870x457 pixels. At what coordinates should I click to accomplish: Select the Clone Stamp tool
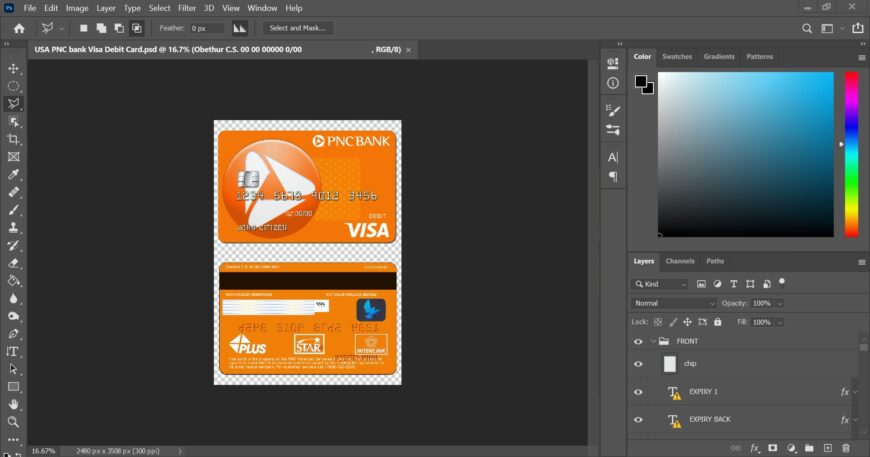point(13,227)
